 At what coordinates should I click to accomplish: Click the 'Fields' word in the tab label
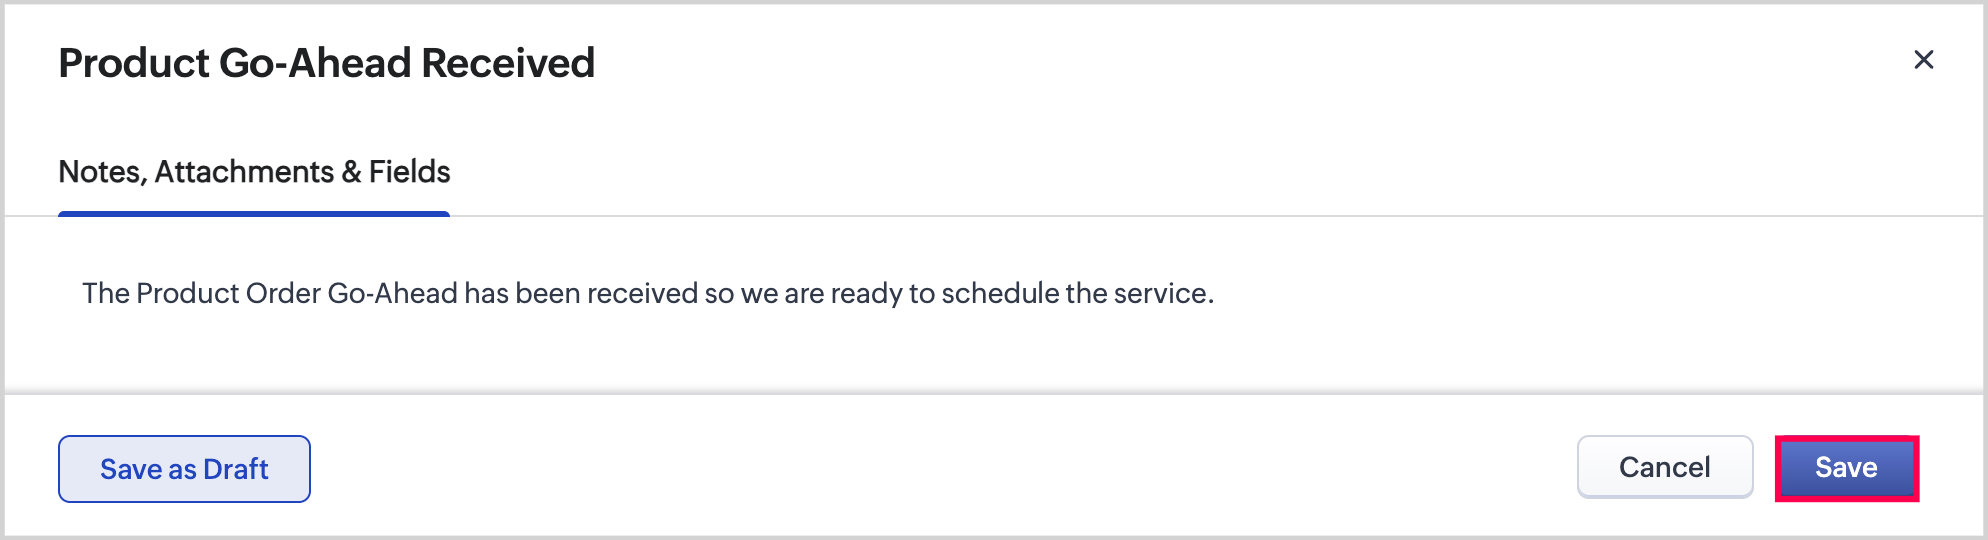click(409, 172)
